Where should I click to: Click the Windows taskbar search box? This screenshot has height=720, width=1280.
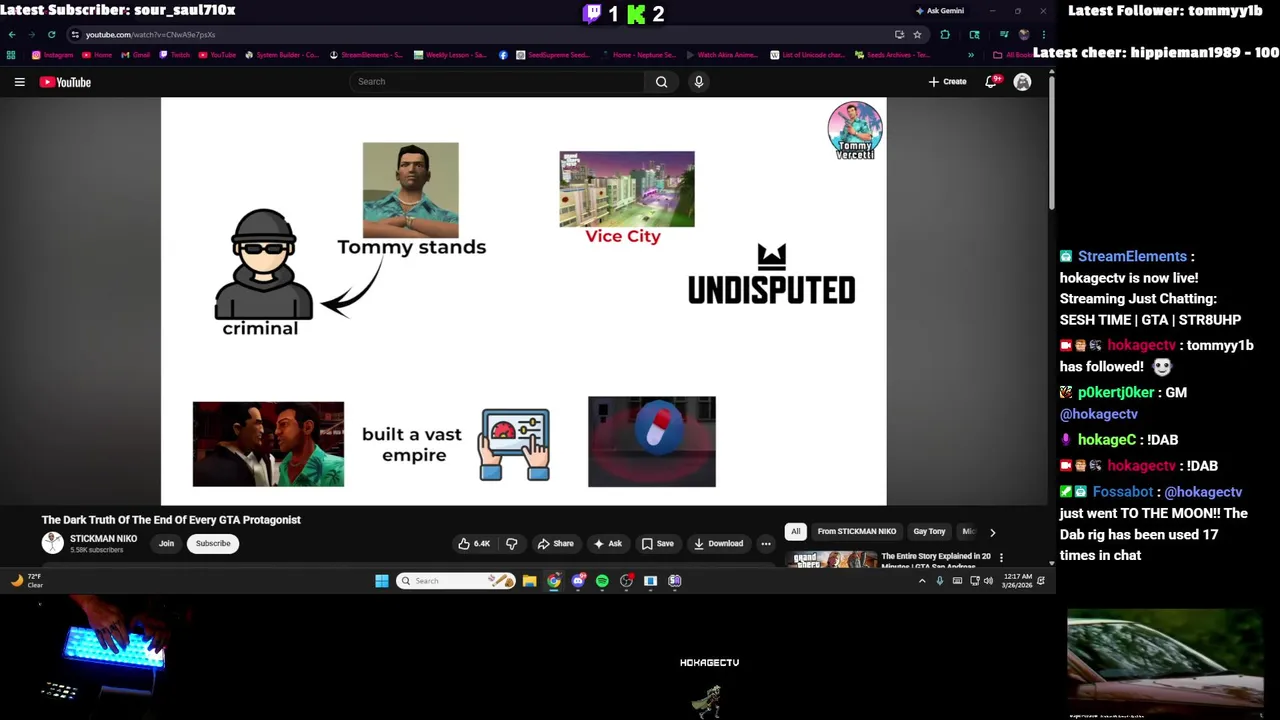point(456,581)
